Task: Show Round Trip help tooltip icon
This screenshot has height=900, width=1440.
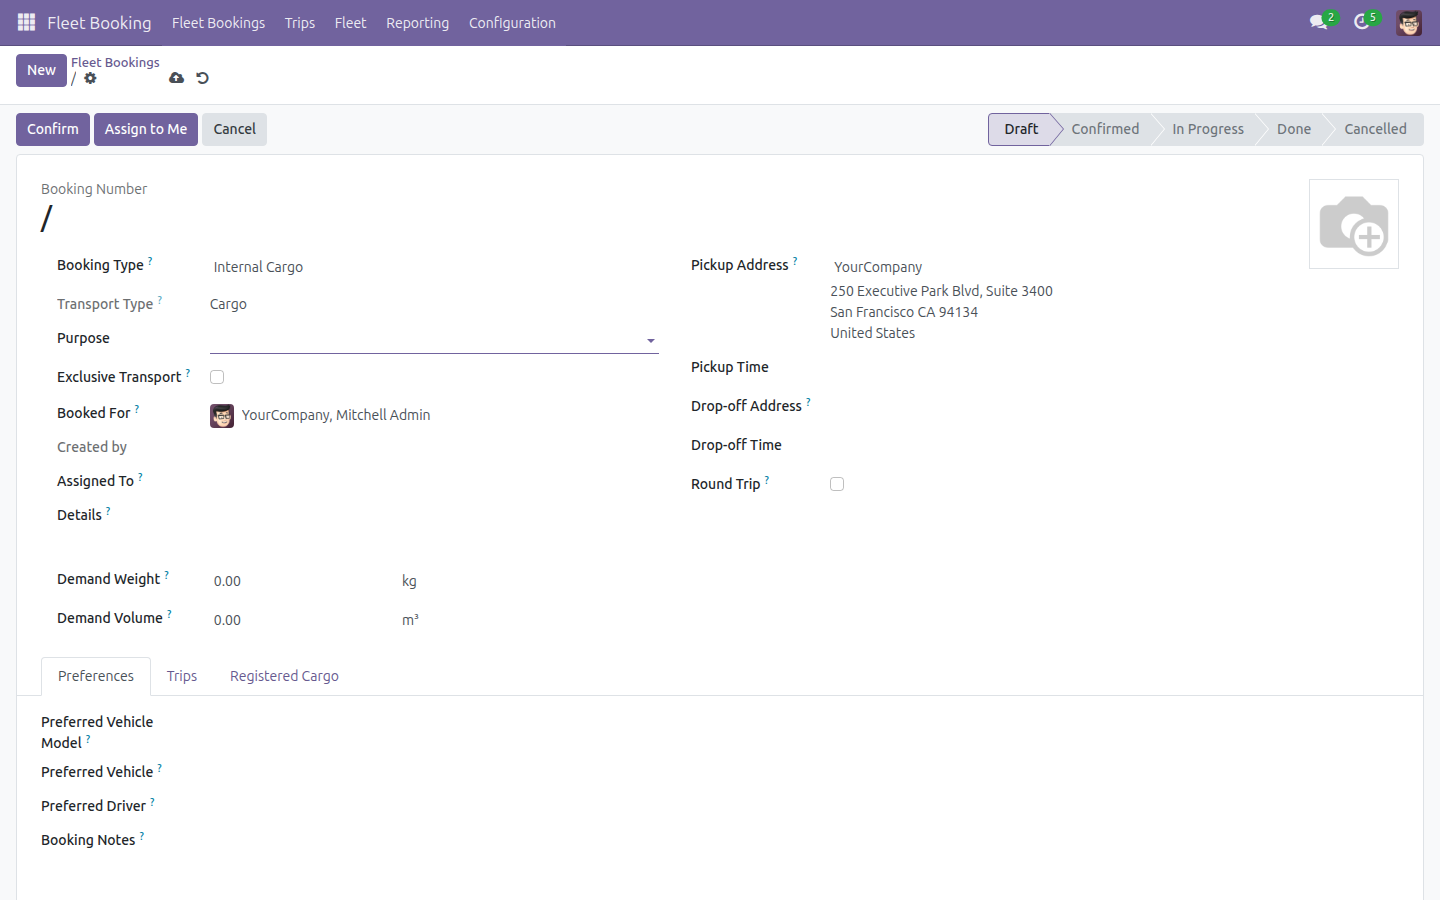Action: click(x=767, y=479)
